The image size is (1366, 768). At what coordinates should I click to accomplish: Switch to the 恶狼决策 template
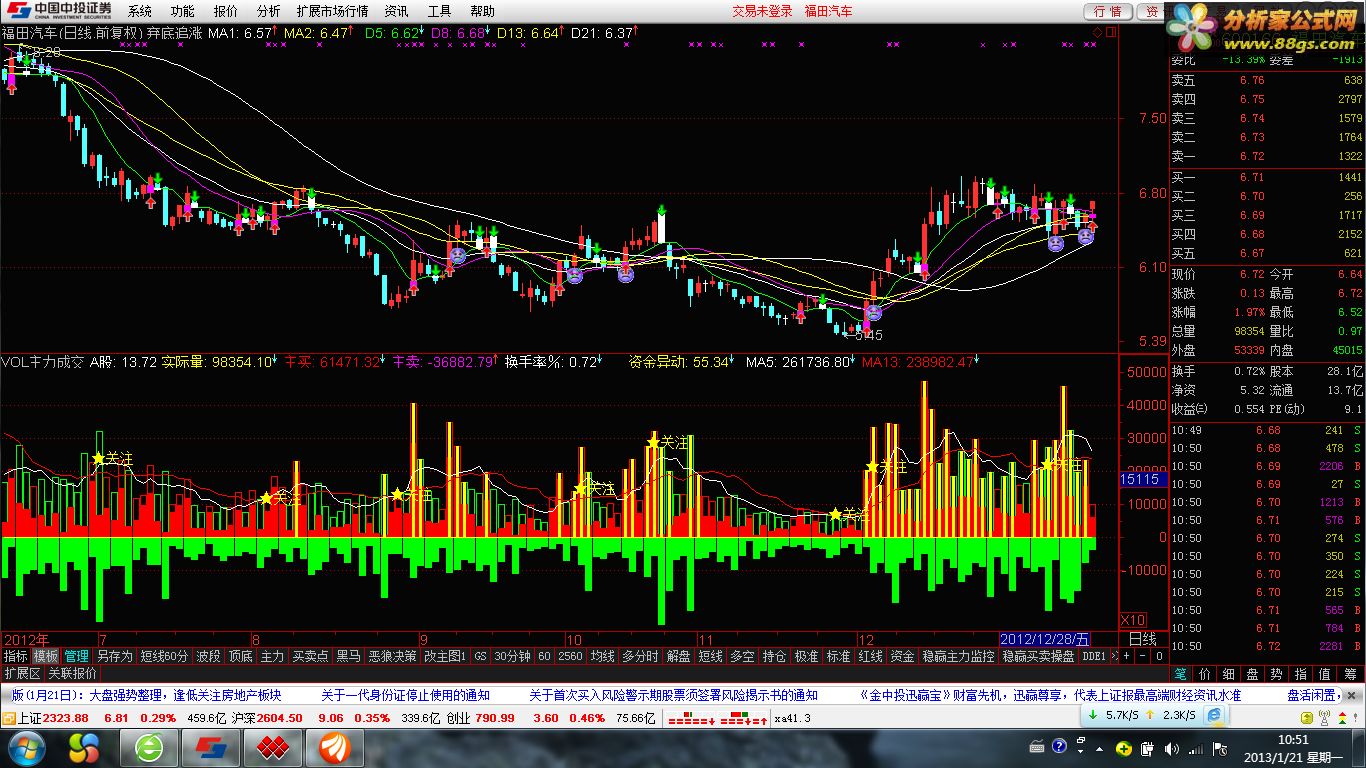(392, 656)
